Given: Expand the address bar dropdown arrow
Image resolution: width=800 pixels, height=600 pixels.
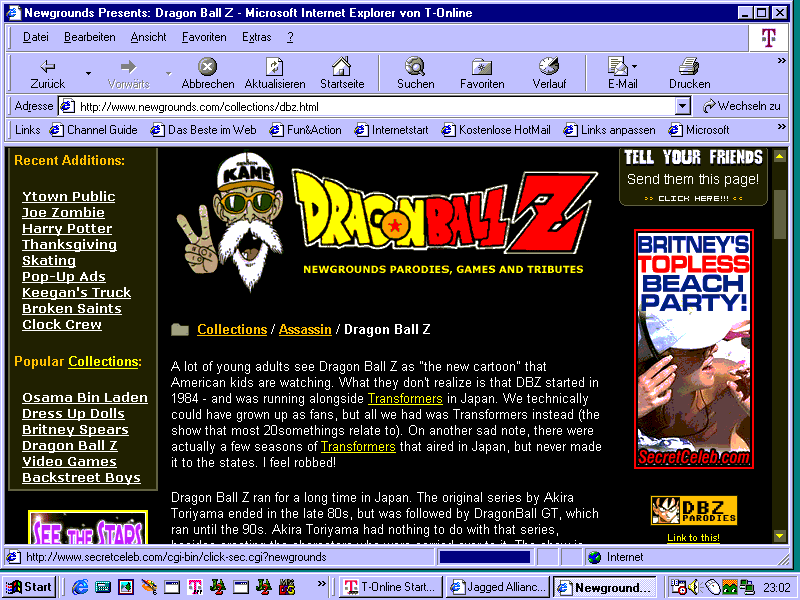Looking at the screenshot, I should pyautogui.click(x=683, y=106).
